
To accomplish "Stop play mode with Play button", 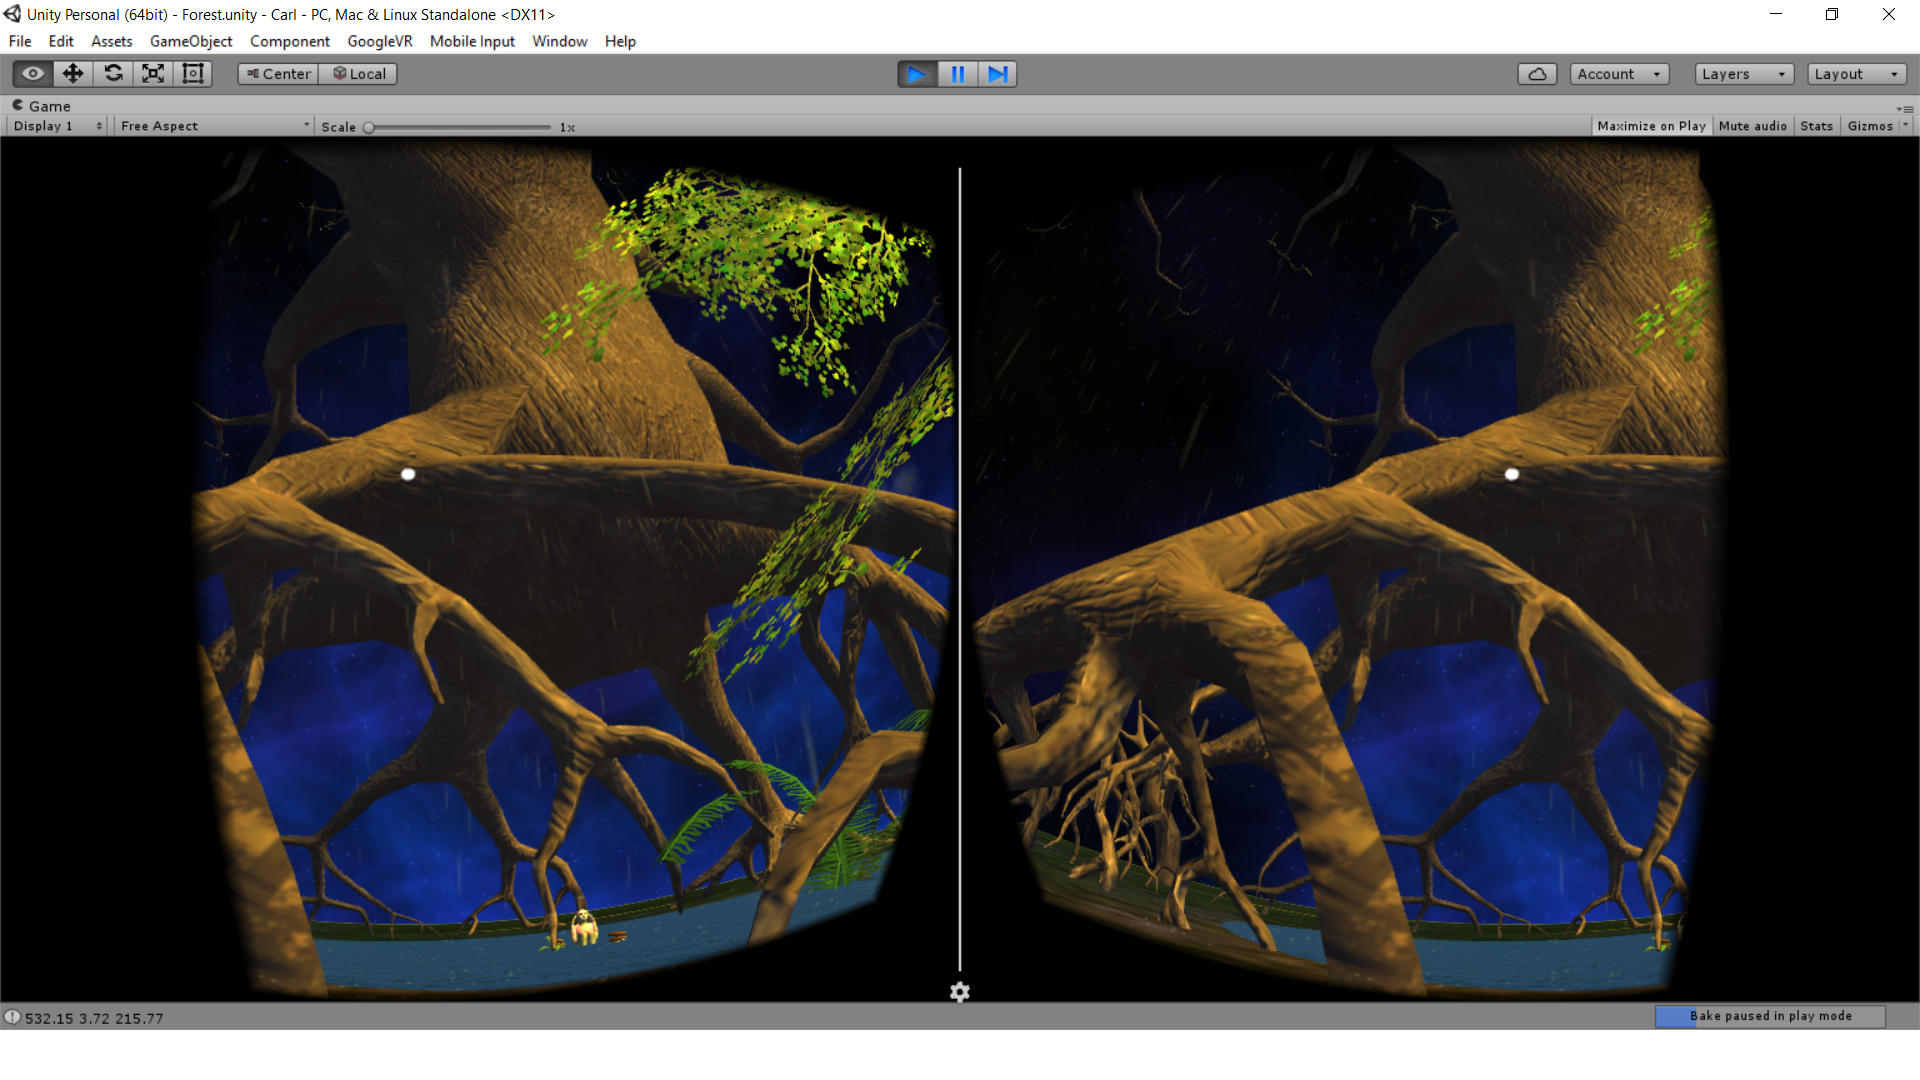I will [916, 74].
